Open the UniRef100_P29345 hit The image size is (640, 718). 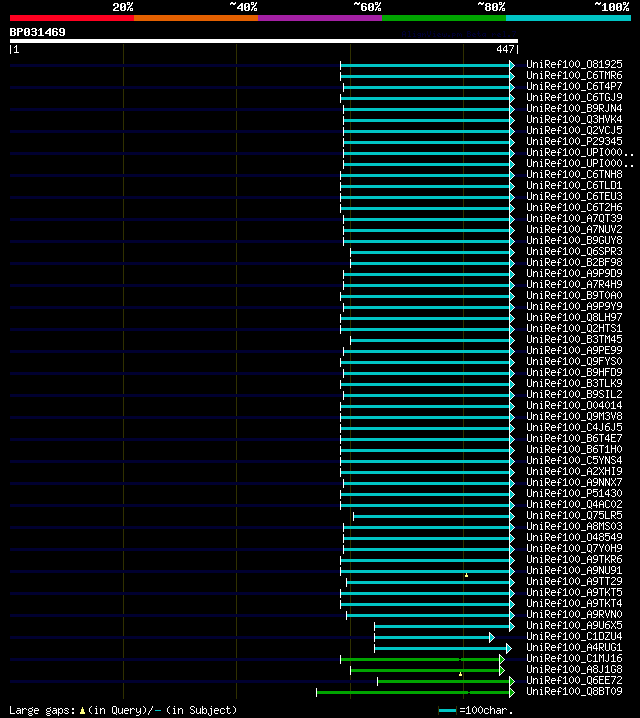tap(574, 141)
